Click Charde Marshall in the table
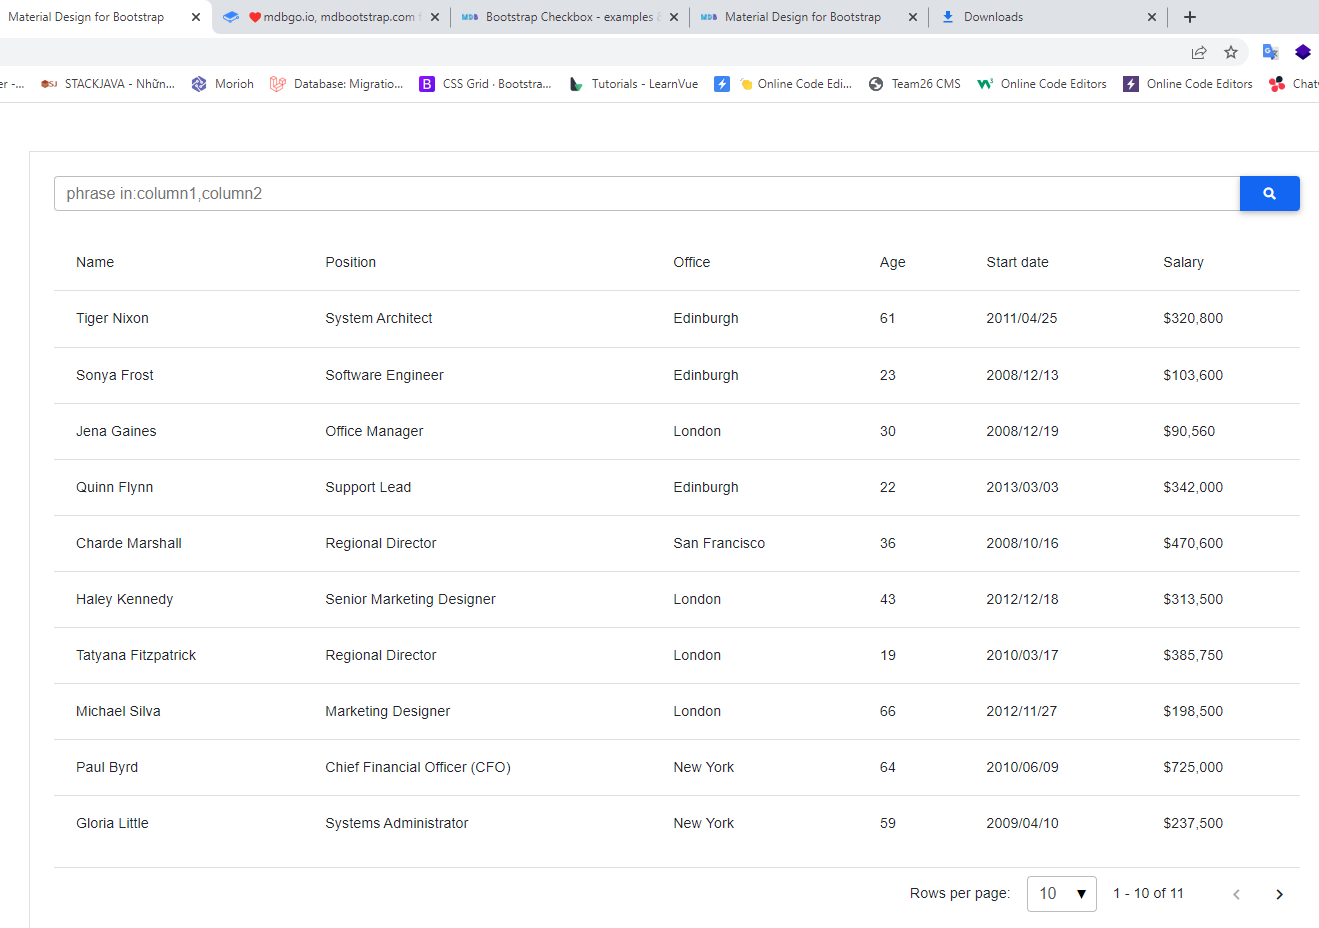The height and width of the screenshot is (928, 1319). 129,543
